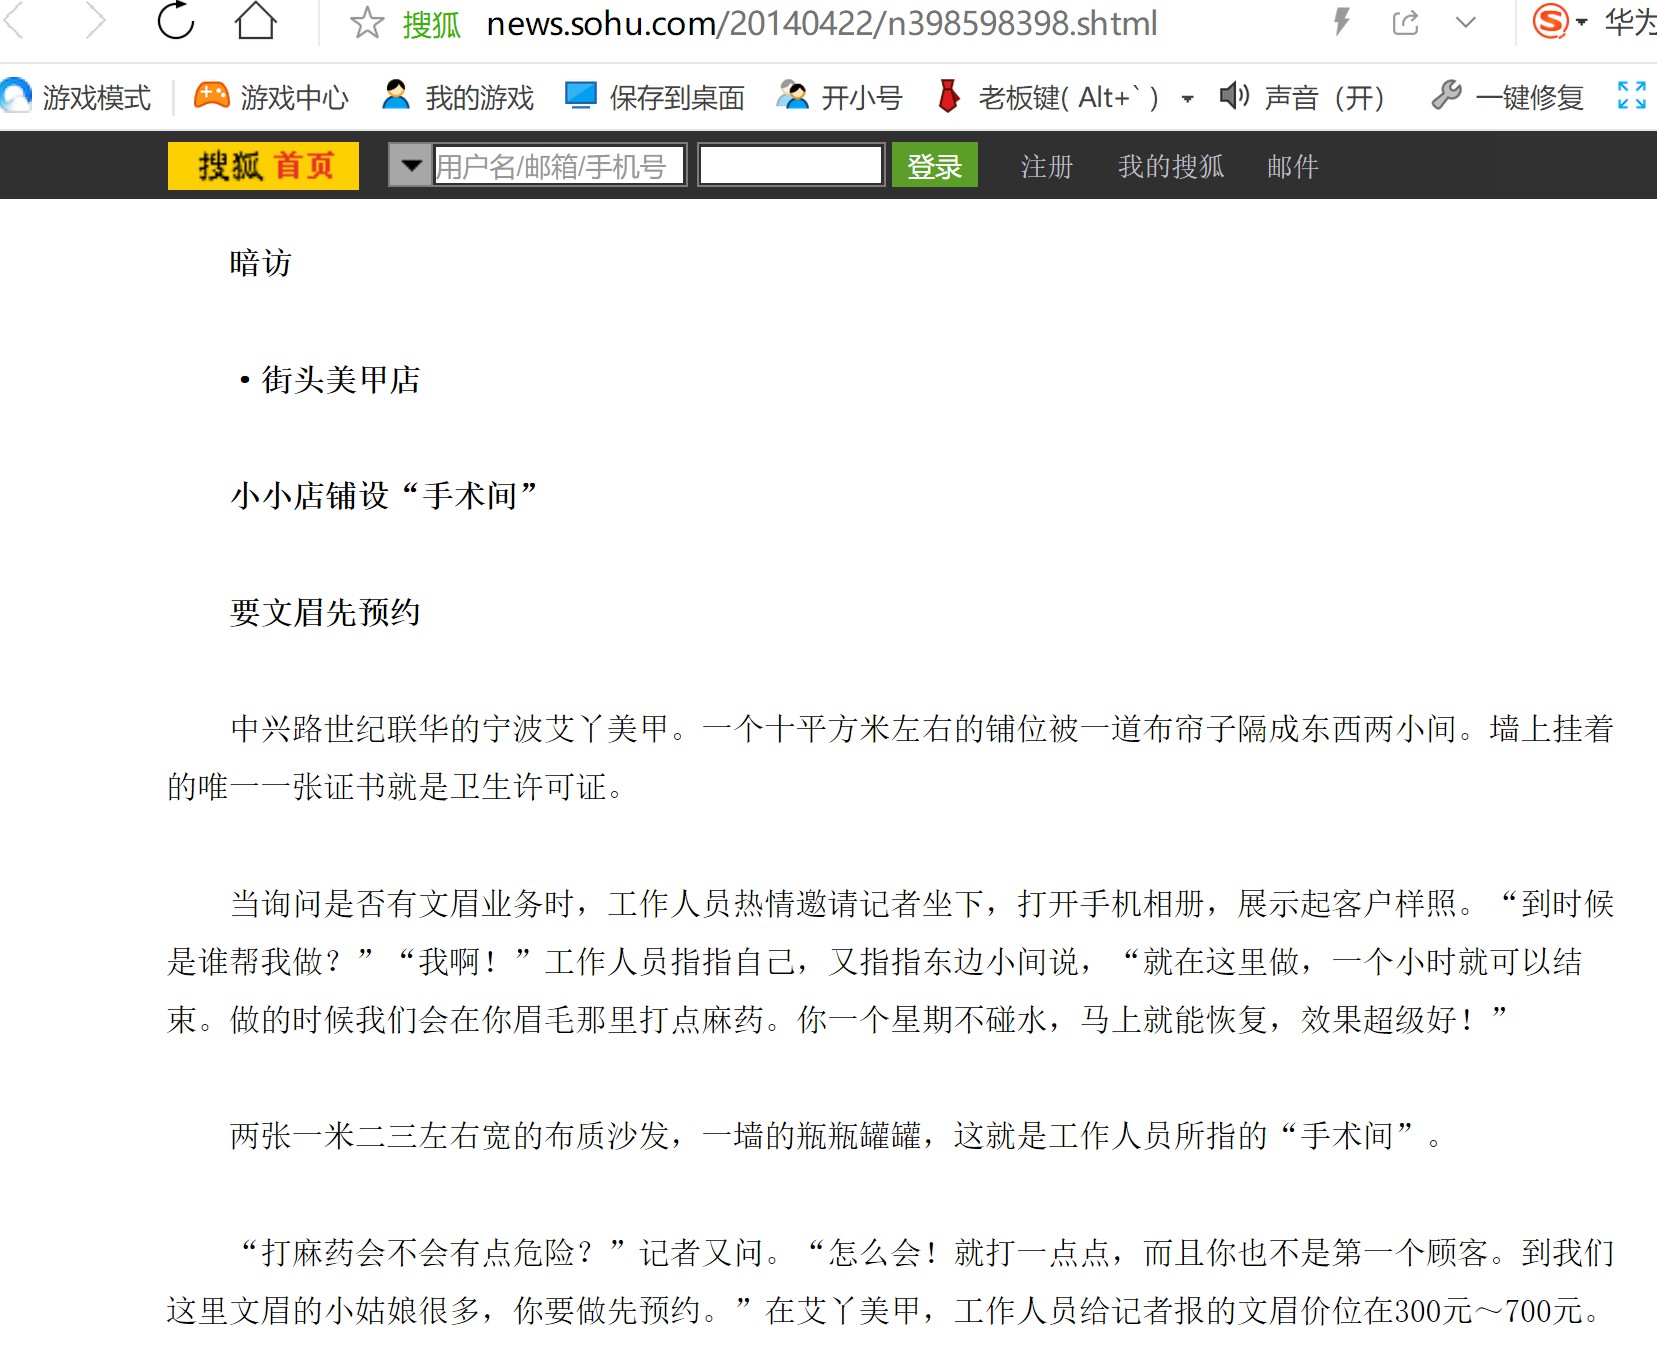Open 游戏中心 toolbar item
The image size is (1657, 1367).
271,97
